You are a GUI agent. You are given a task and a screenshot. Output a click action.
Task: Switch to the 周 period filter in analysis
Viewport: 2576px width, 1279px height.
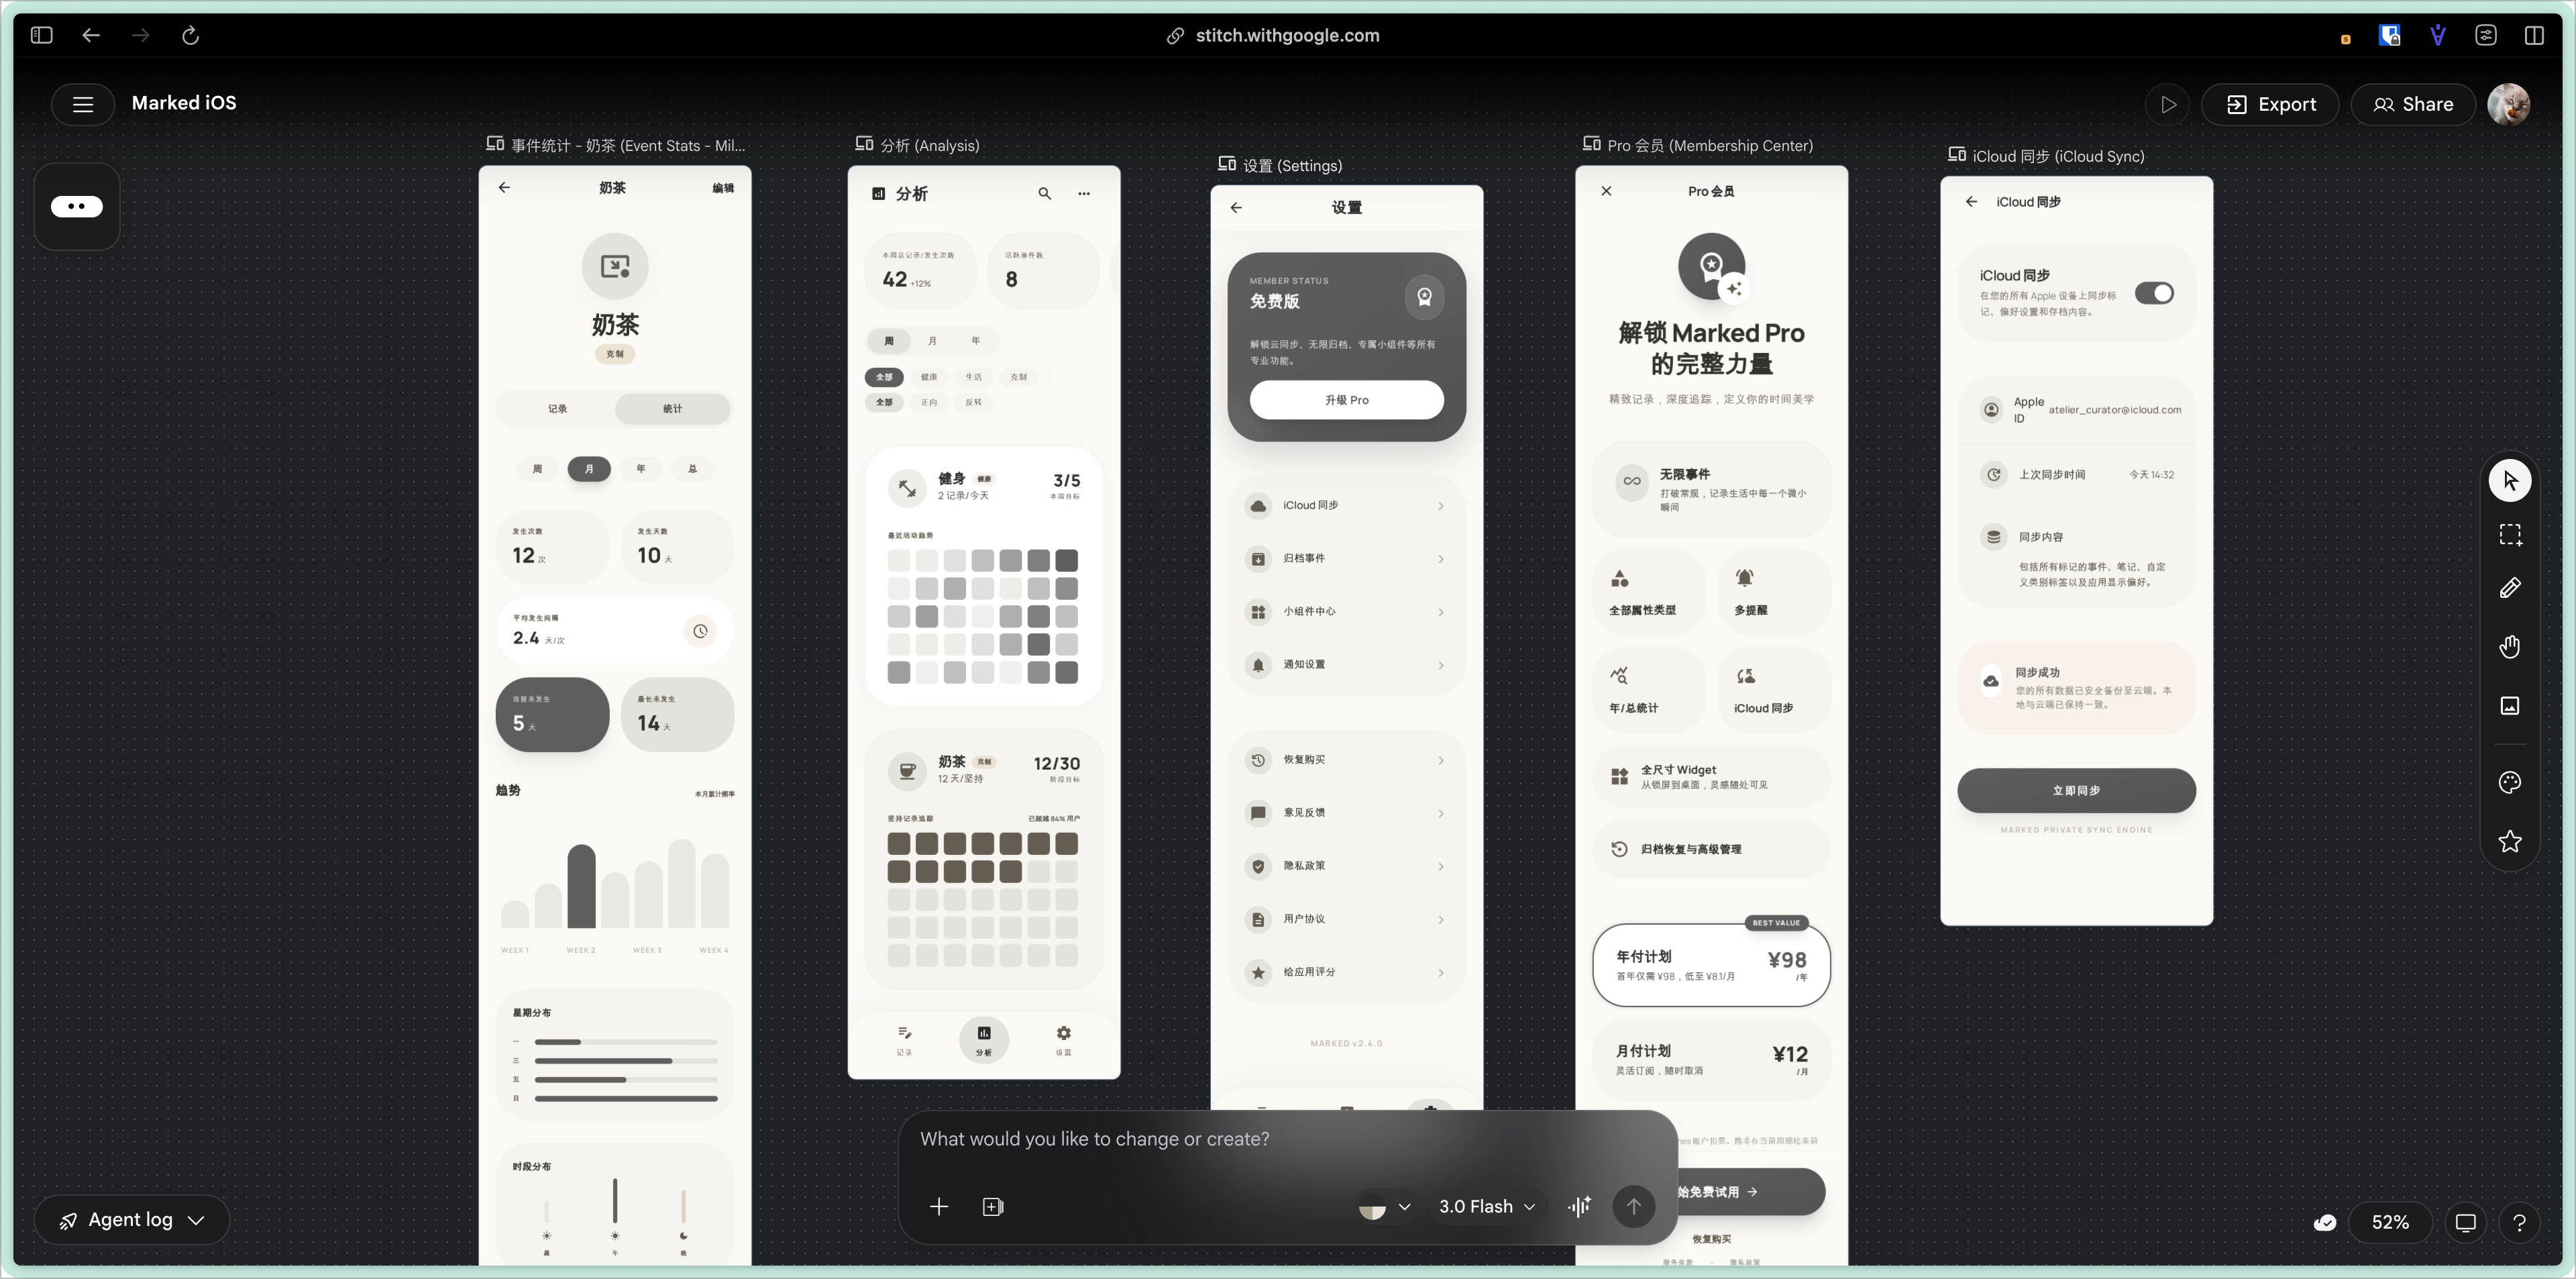click(888, 341)
